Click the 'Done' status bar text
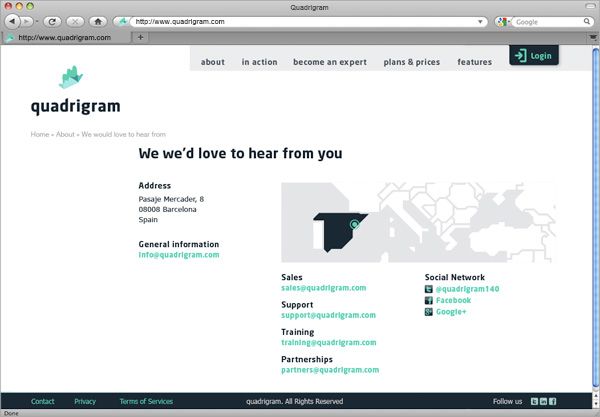Image resolution: width=600 pixels, height=417 pixels. click(11, 413)
